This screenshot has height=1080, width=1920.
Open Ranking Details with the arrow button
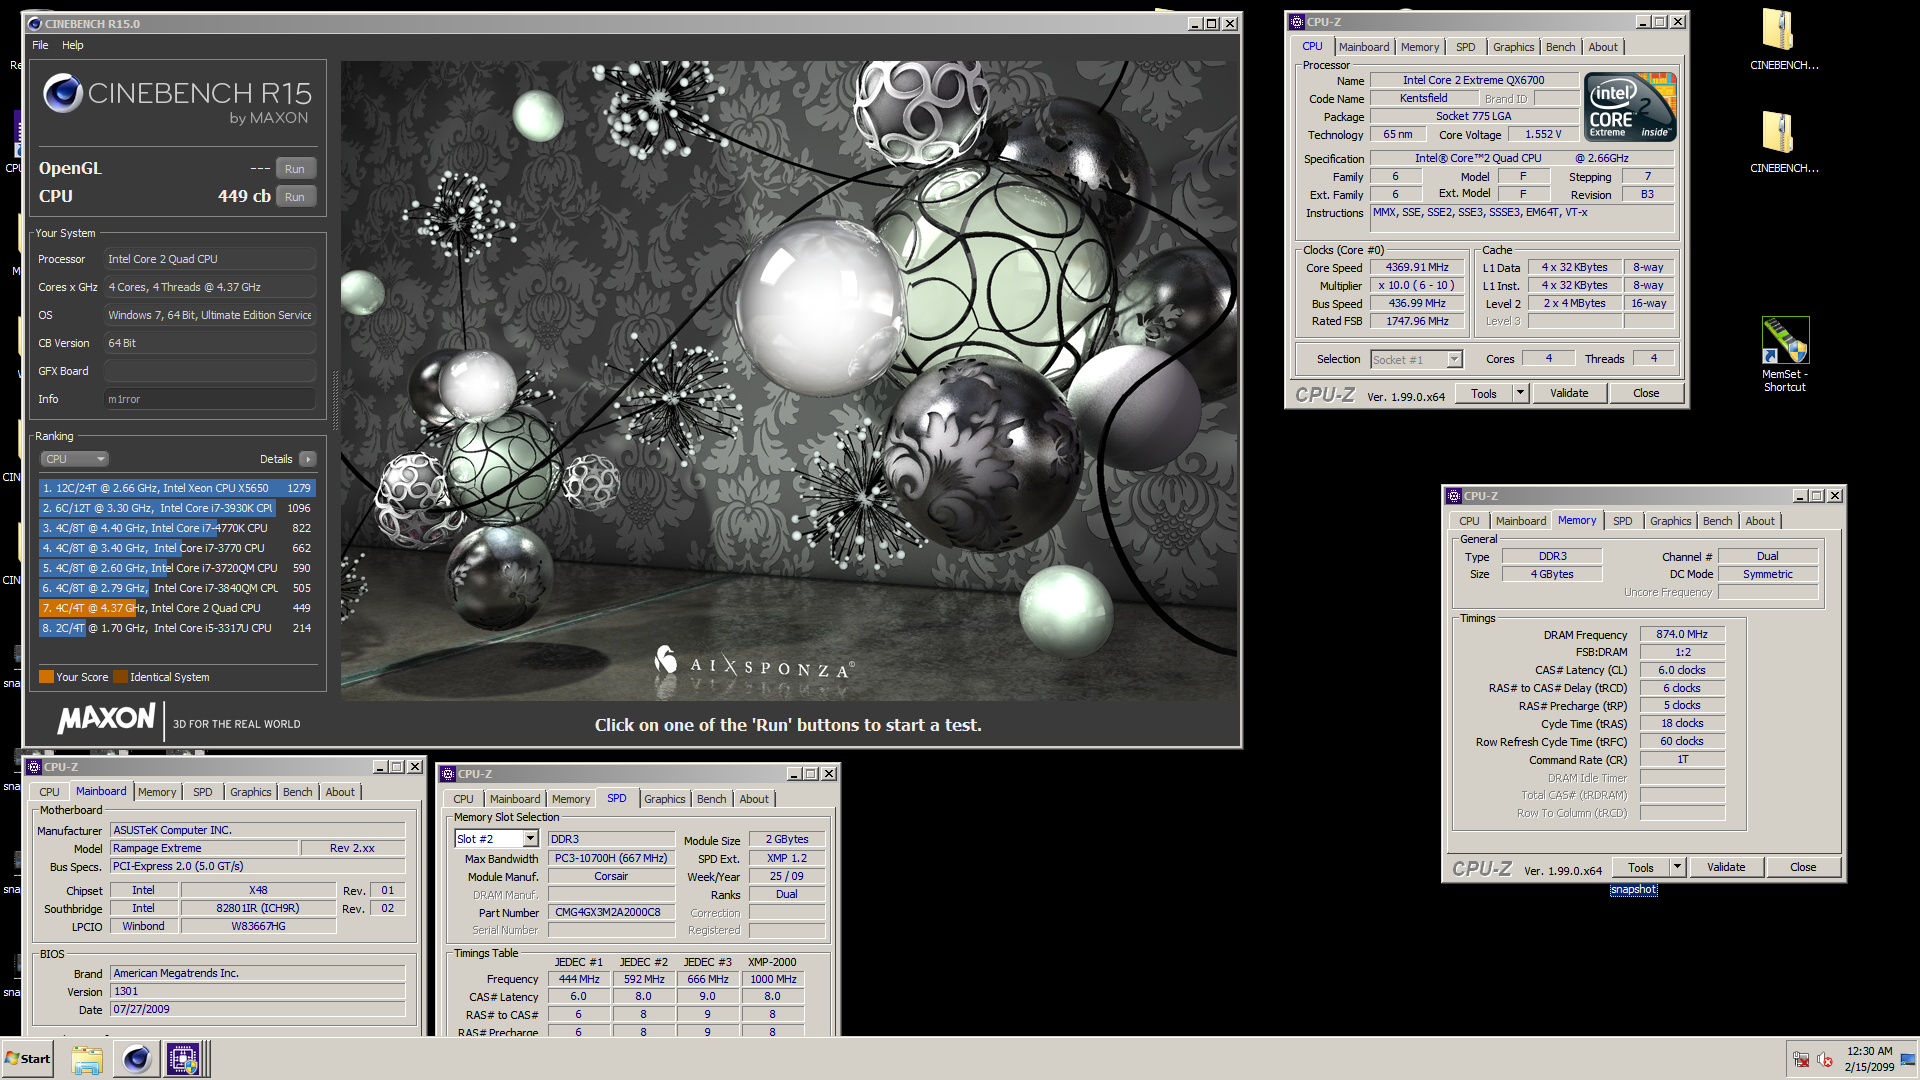coord(307,459)
